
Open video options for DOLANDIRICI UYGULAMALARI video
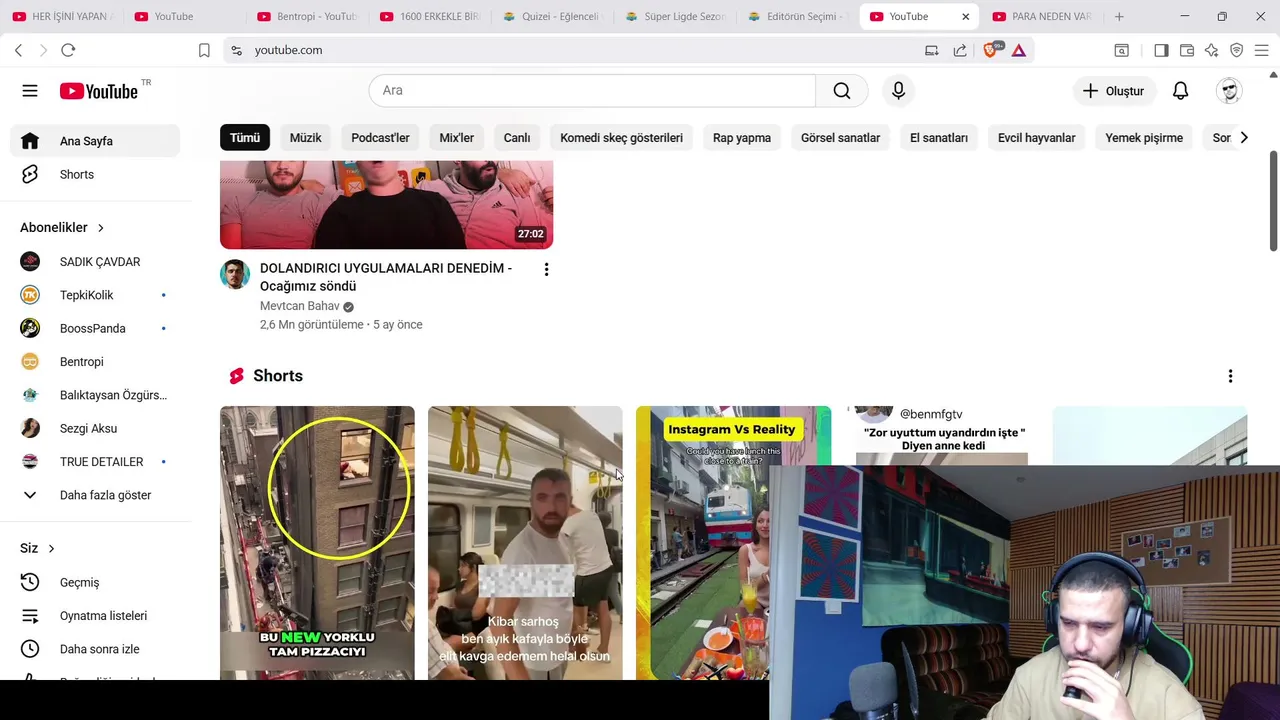point(546,270)
